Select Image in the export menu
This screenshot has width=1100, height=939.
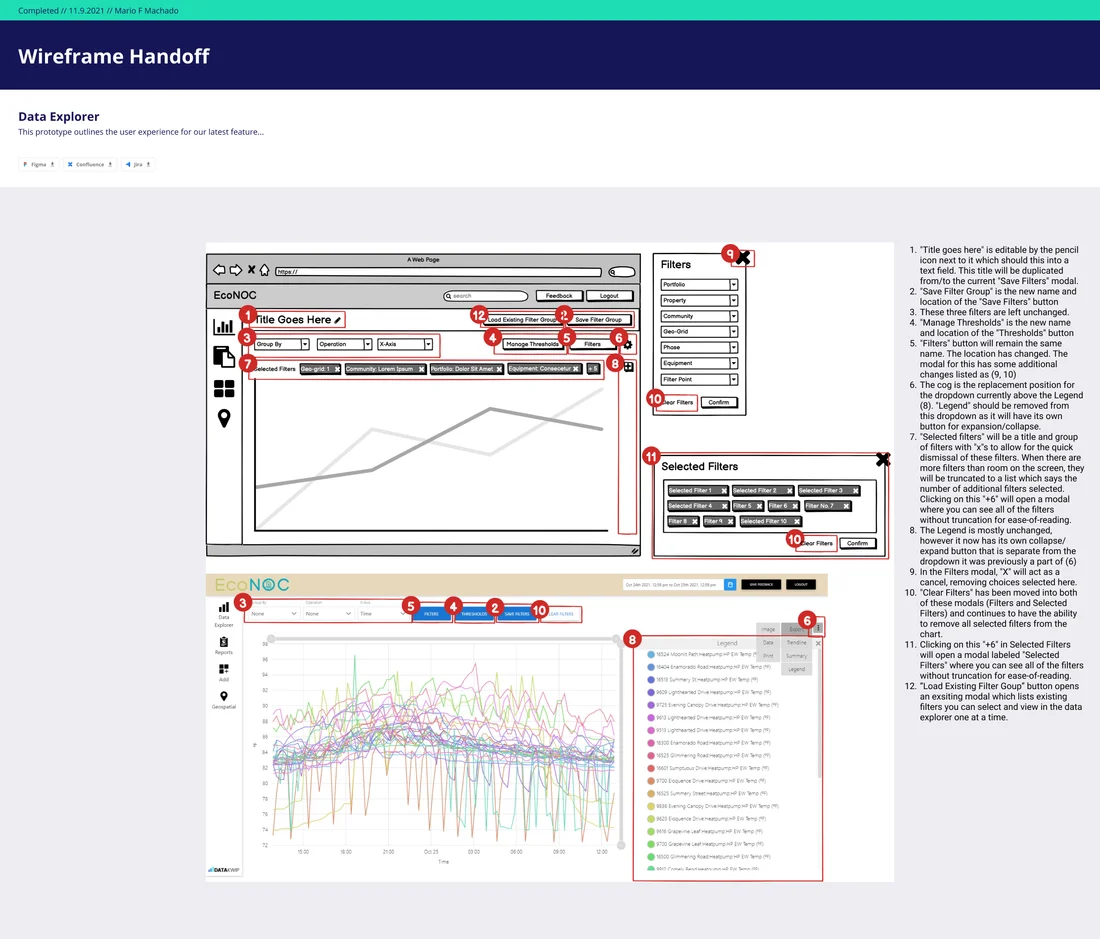[x=768, y=629]
